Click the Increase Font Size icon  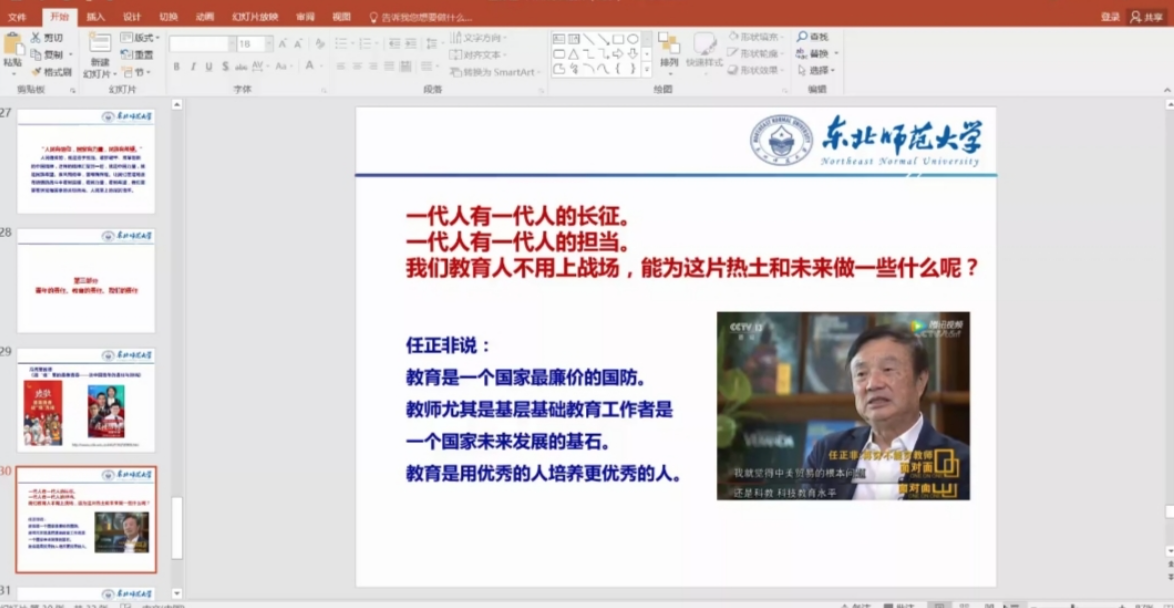tap(283, 44)
